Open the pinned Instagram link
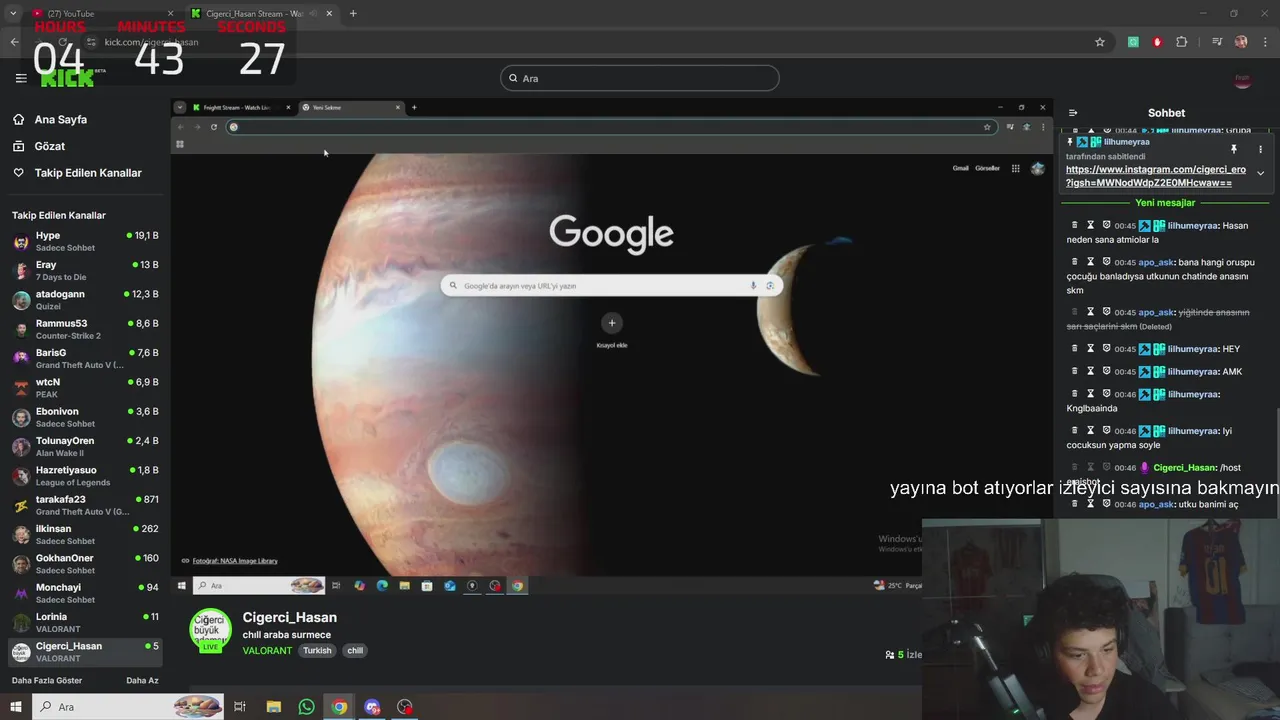The height and width of the screenshot is (720, 1280). [1155, 176]
